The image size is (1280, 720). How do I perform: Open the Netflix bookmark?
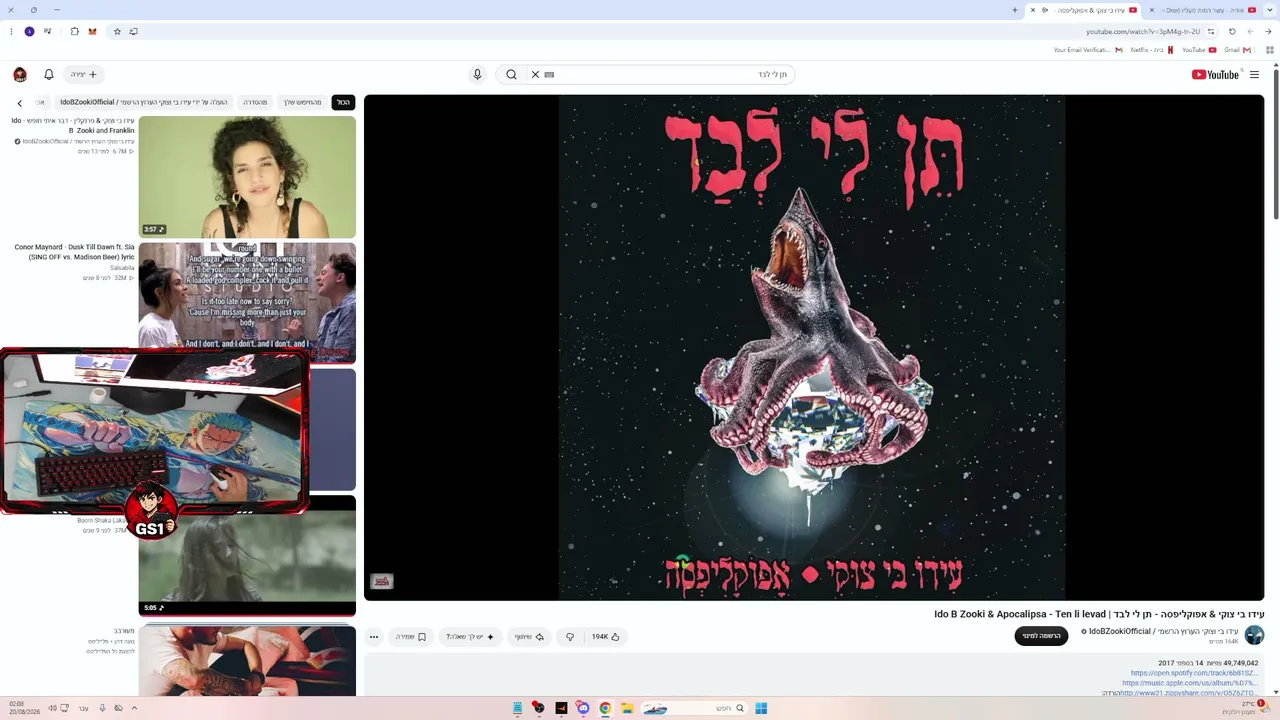[1152, 50]
